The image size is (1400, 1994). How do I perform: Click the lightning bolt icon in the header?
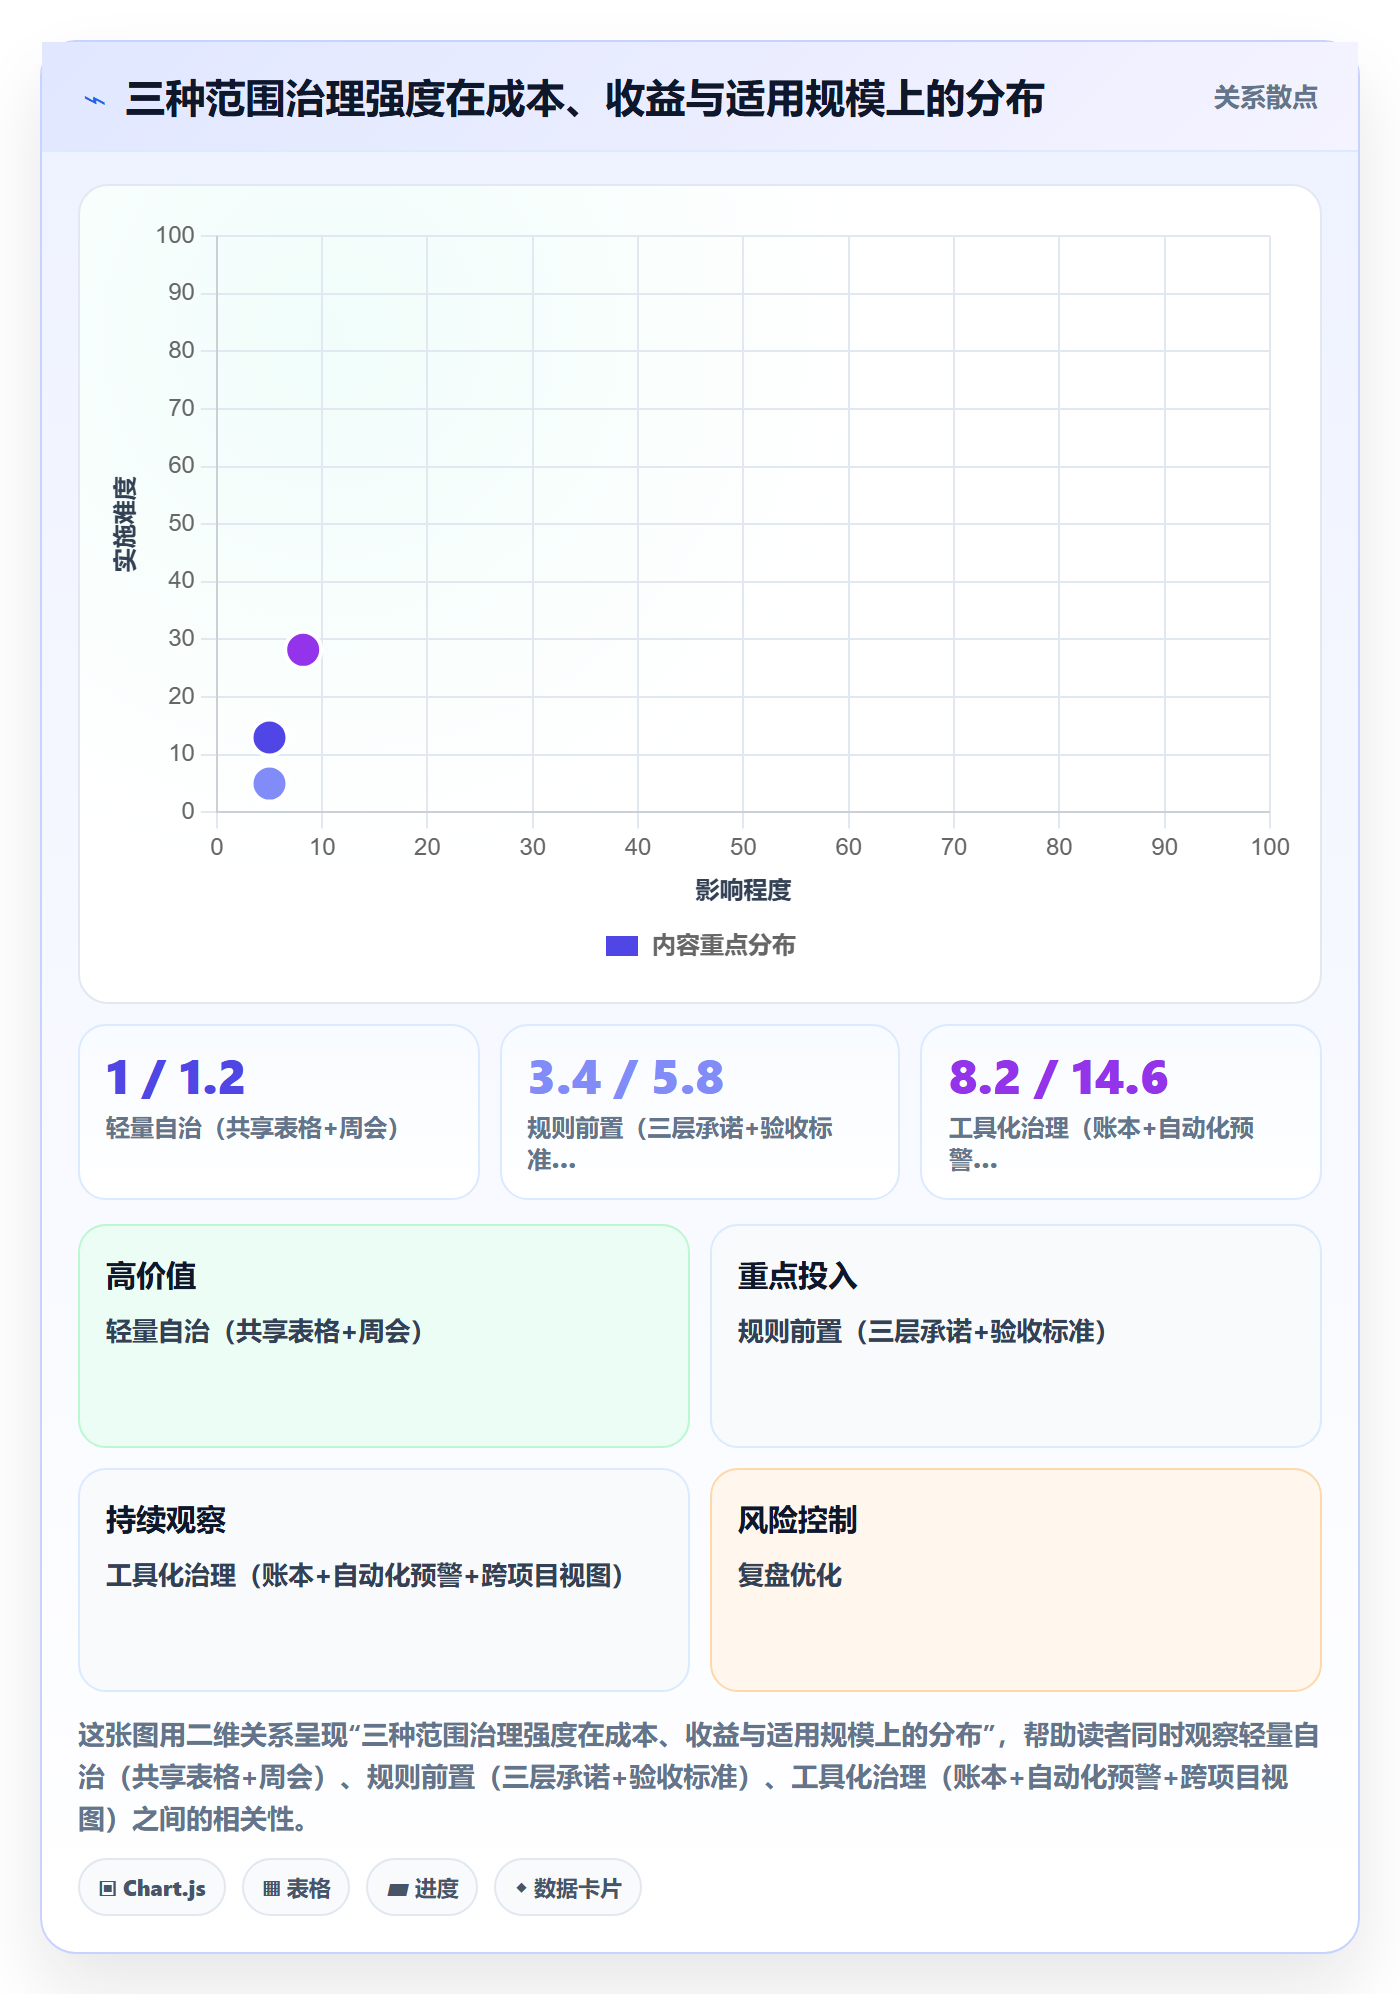point(95,100)
